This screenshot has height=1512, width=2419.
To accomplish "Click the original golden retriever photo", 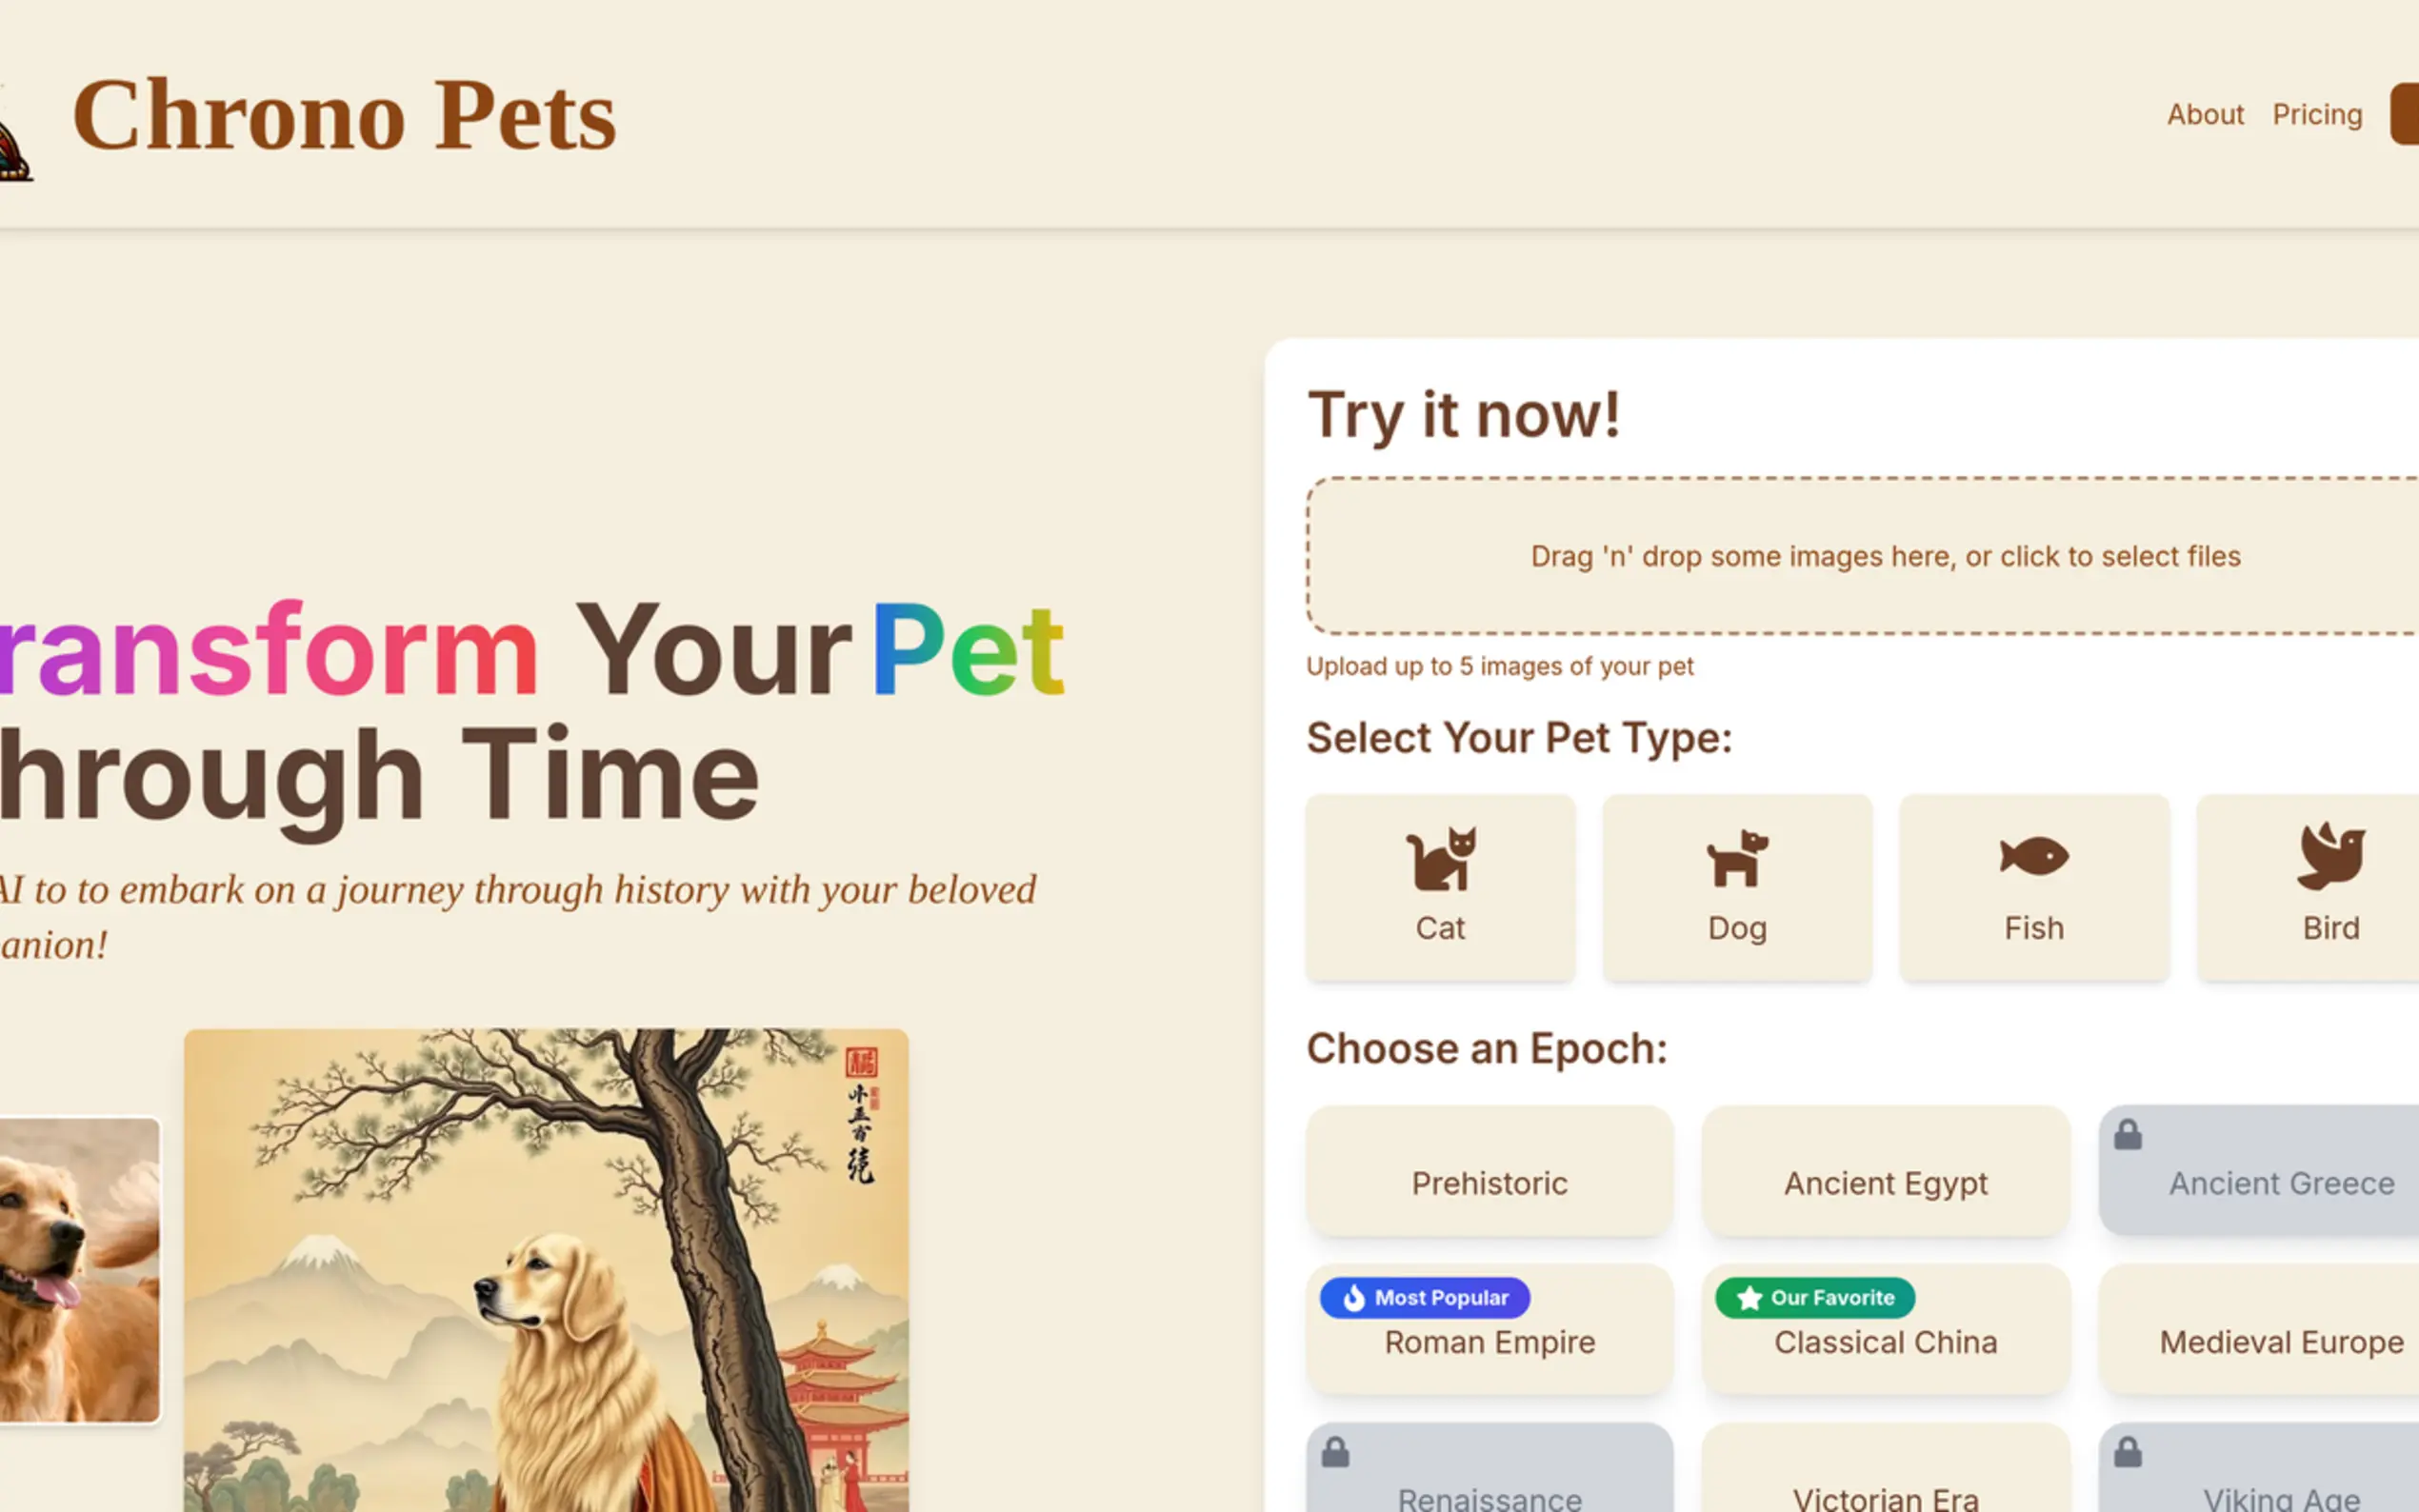I will (78, 1270).
